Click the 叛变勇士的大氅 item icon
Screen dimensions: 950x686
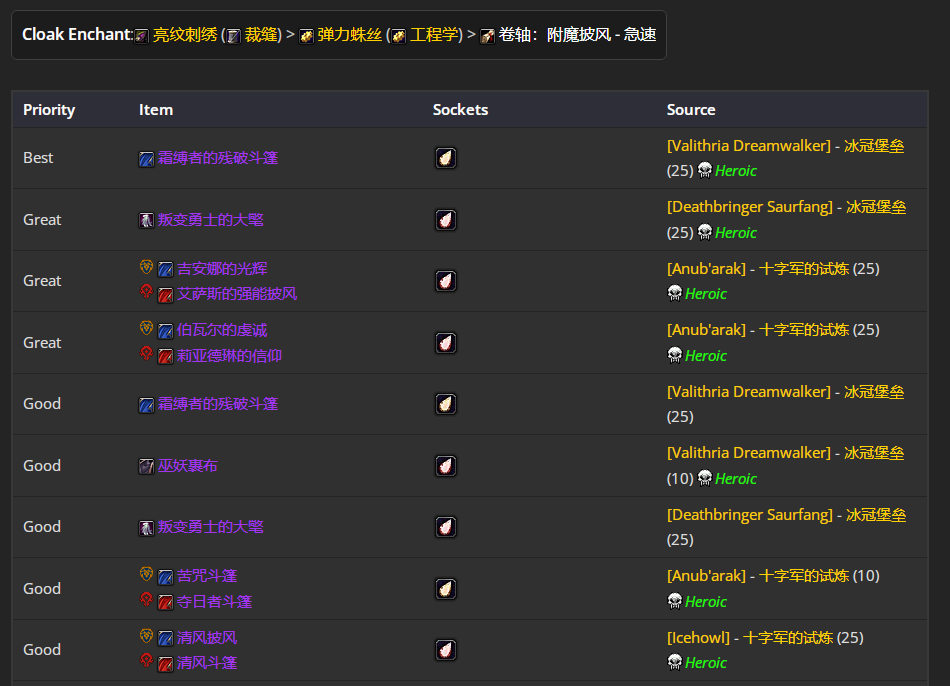coord(146,219)
